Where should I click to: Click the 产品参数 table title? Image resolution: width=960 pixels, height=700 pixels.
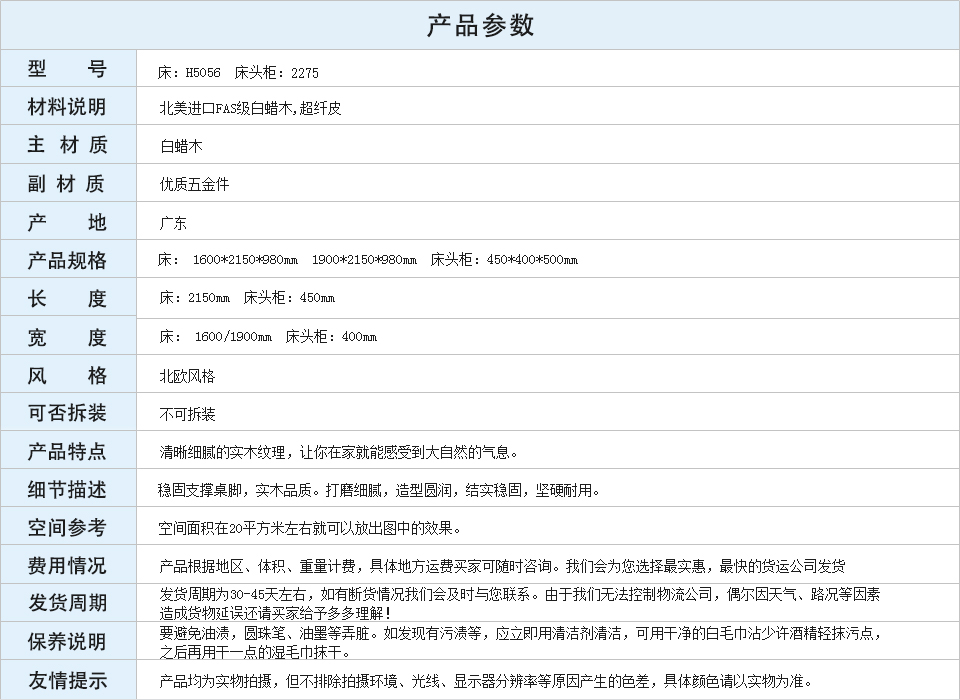(480, 25)
